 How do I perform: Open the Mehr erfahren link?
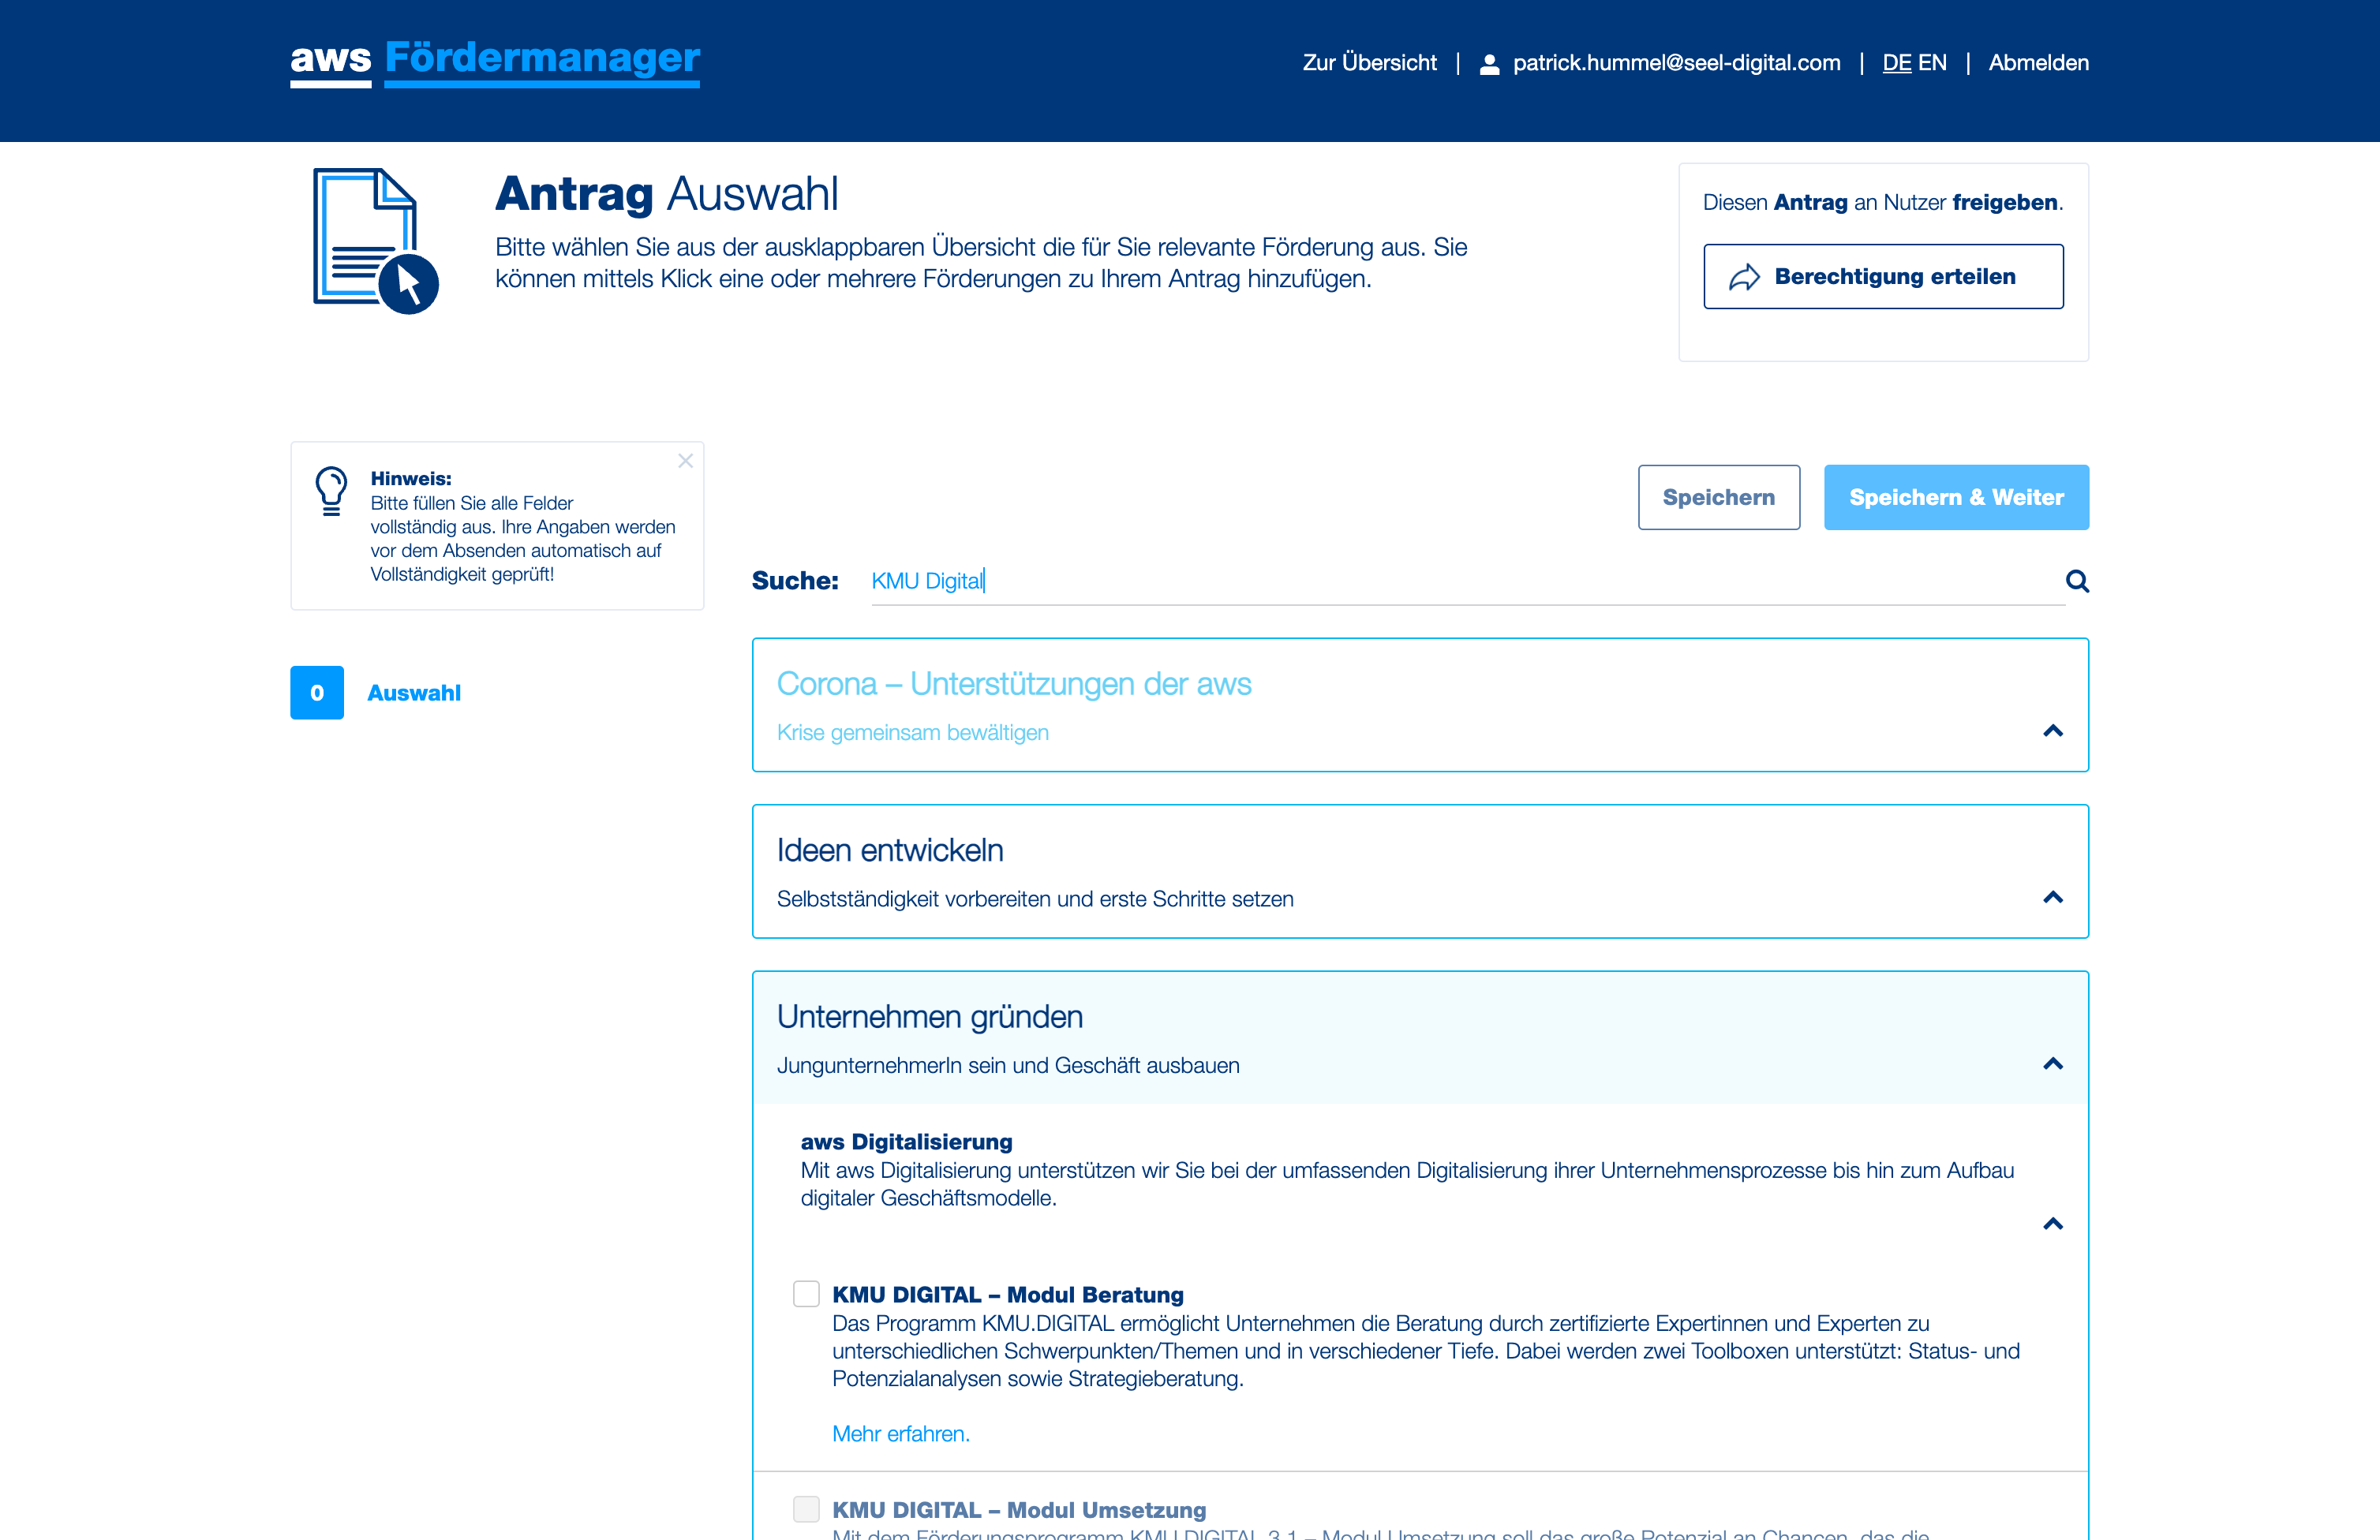[901, 1434]
